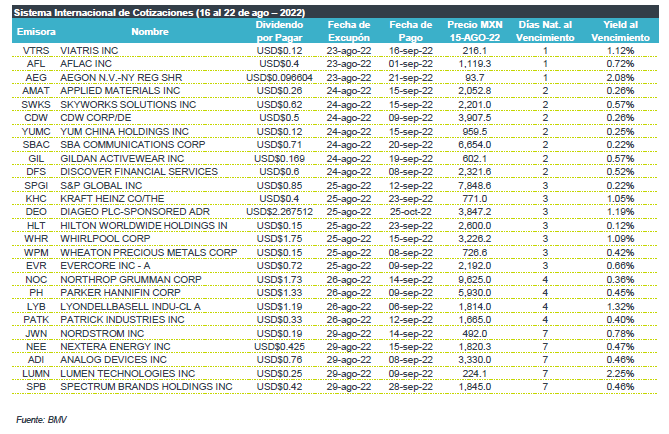Select dividend USD$0.169 in GIL row

[279, 159]
